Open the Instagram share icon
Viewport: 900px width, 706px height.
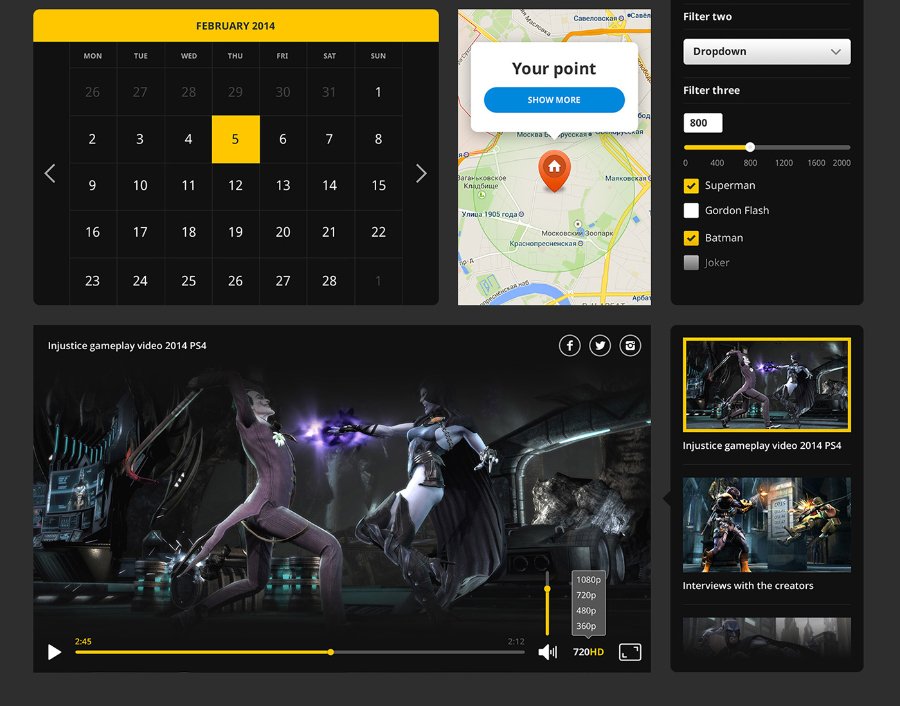(x=630, y=346)
